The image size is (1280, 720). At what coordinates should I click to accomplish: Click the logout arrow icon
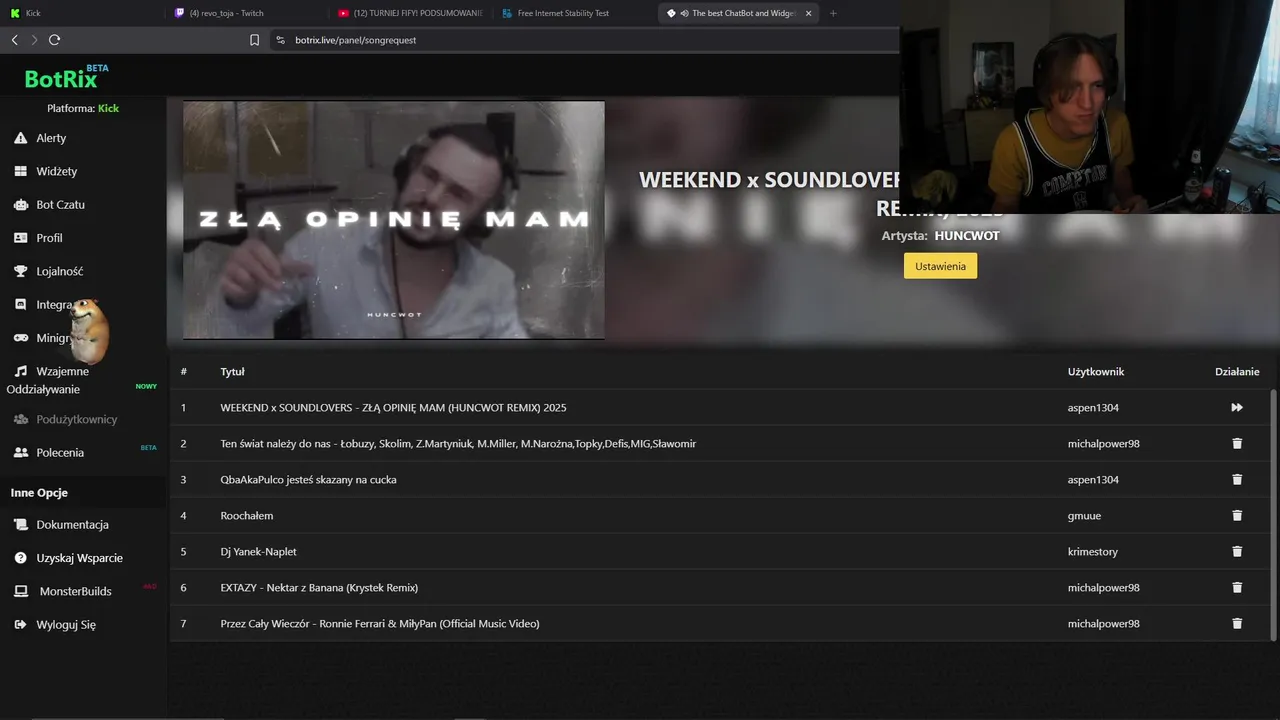pos(20,625)
